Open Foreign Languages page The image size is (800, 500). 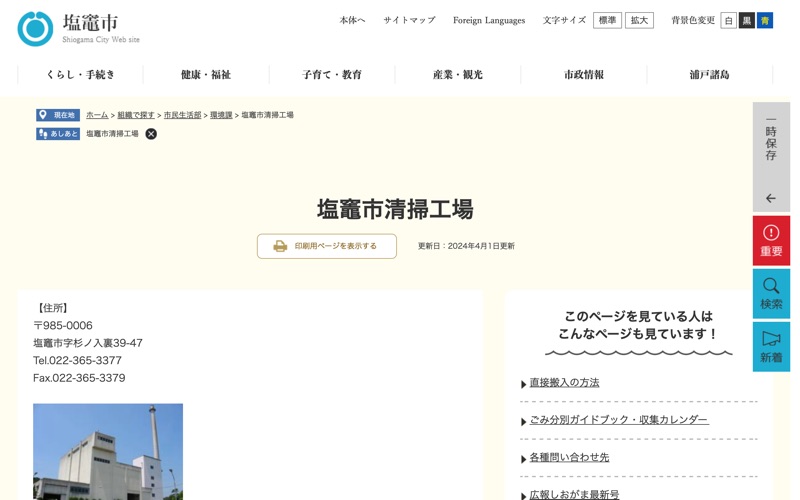coord(489,20)
